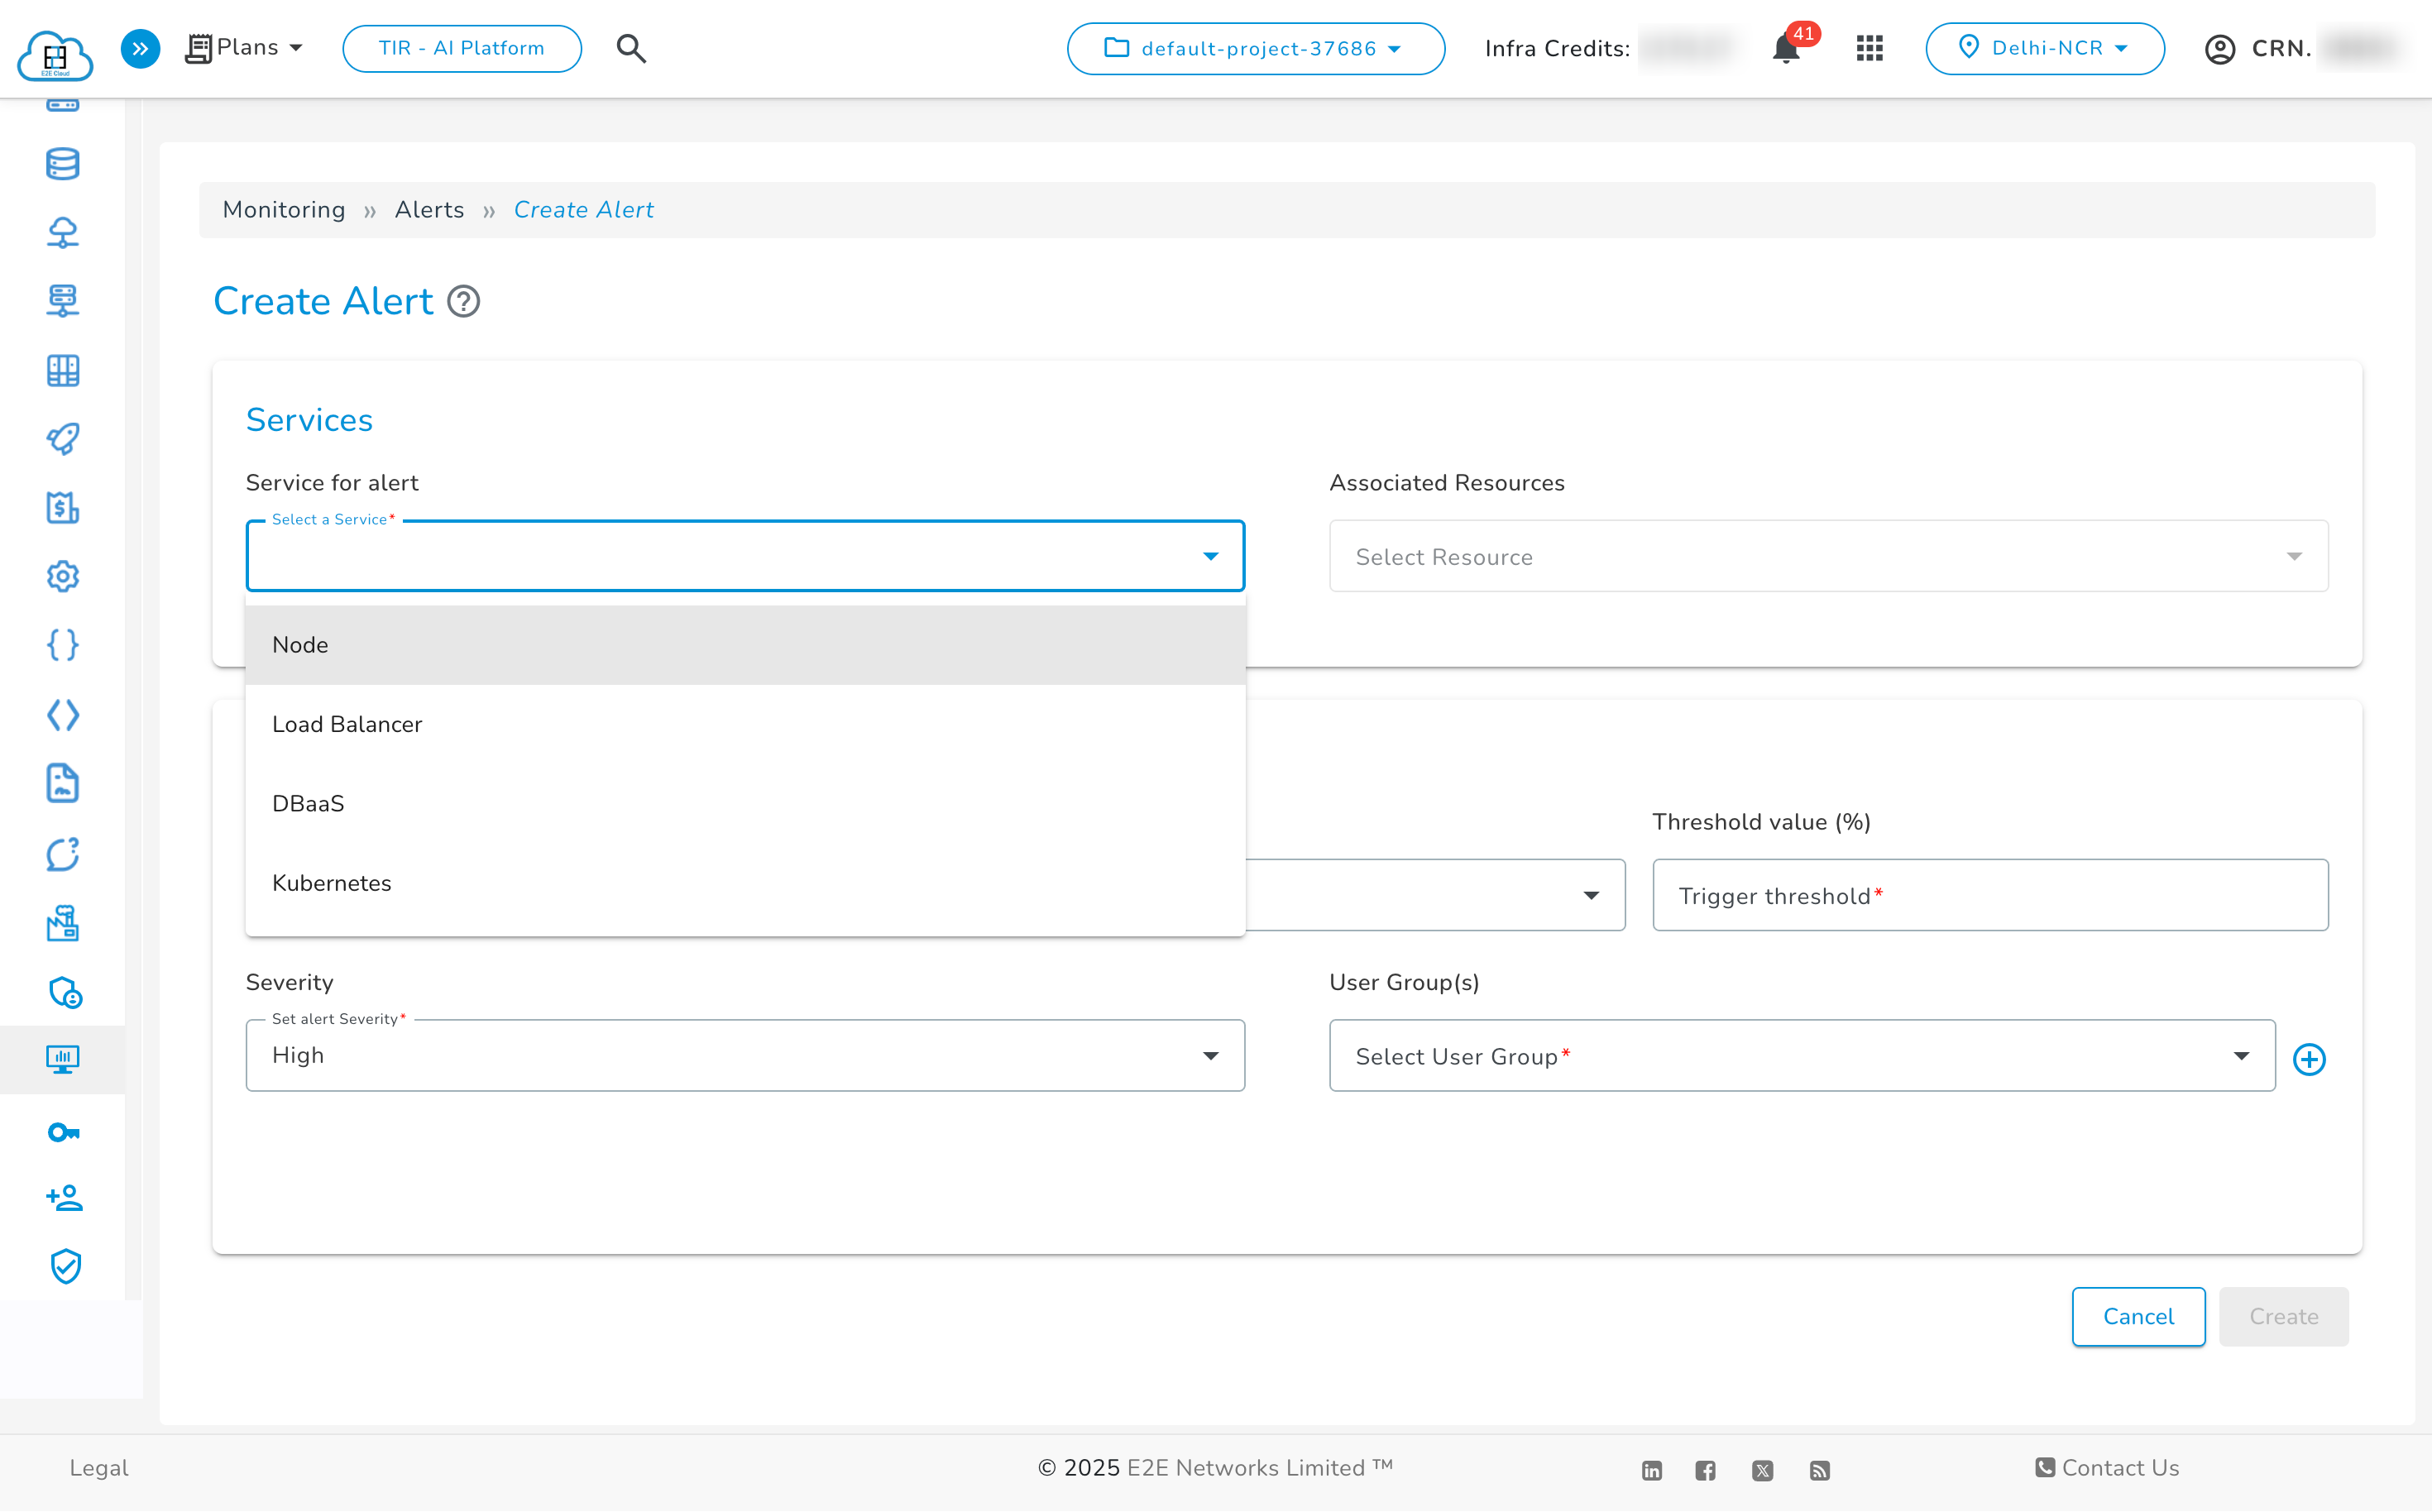Open the apps grid icon

click(1869, 48)
